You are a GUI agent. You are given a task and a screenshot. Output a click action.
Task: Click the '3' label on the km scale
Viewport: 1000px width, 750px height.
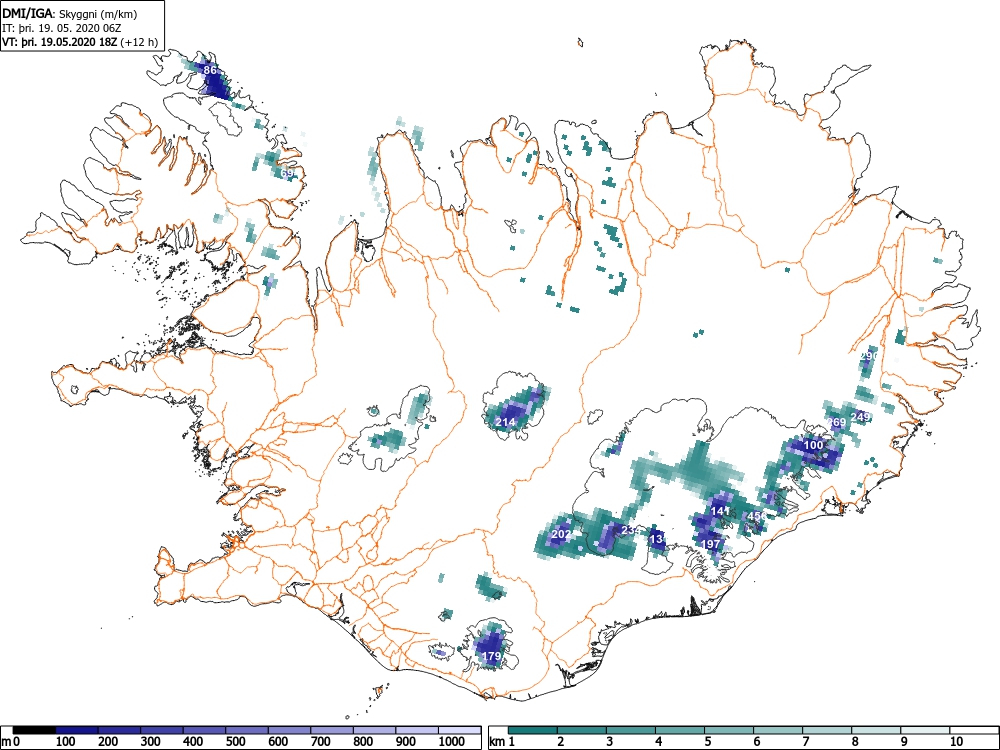pyautogui.click(x=610, y=742)
